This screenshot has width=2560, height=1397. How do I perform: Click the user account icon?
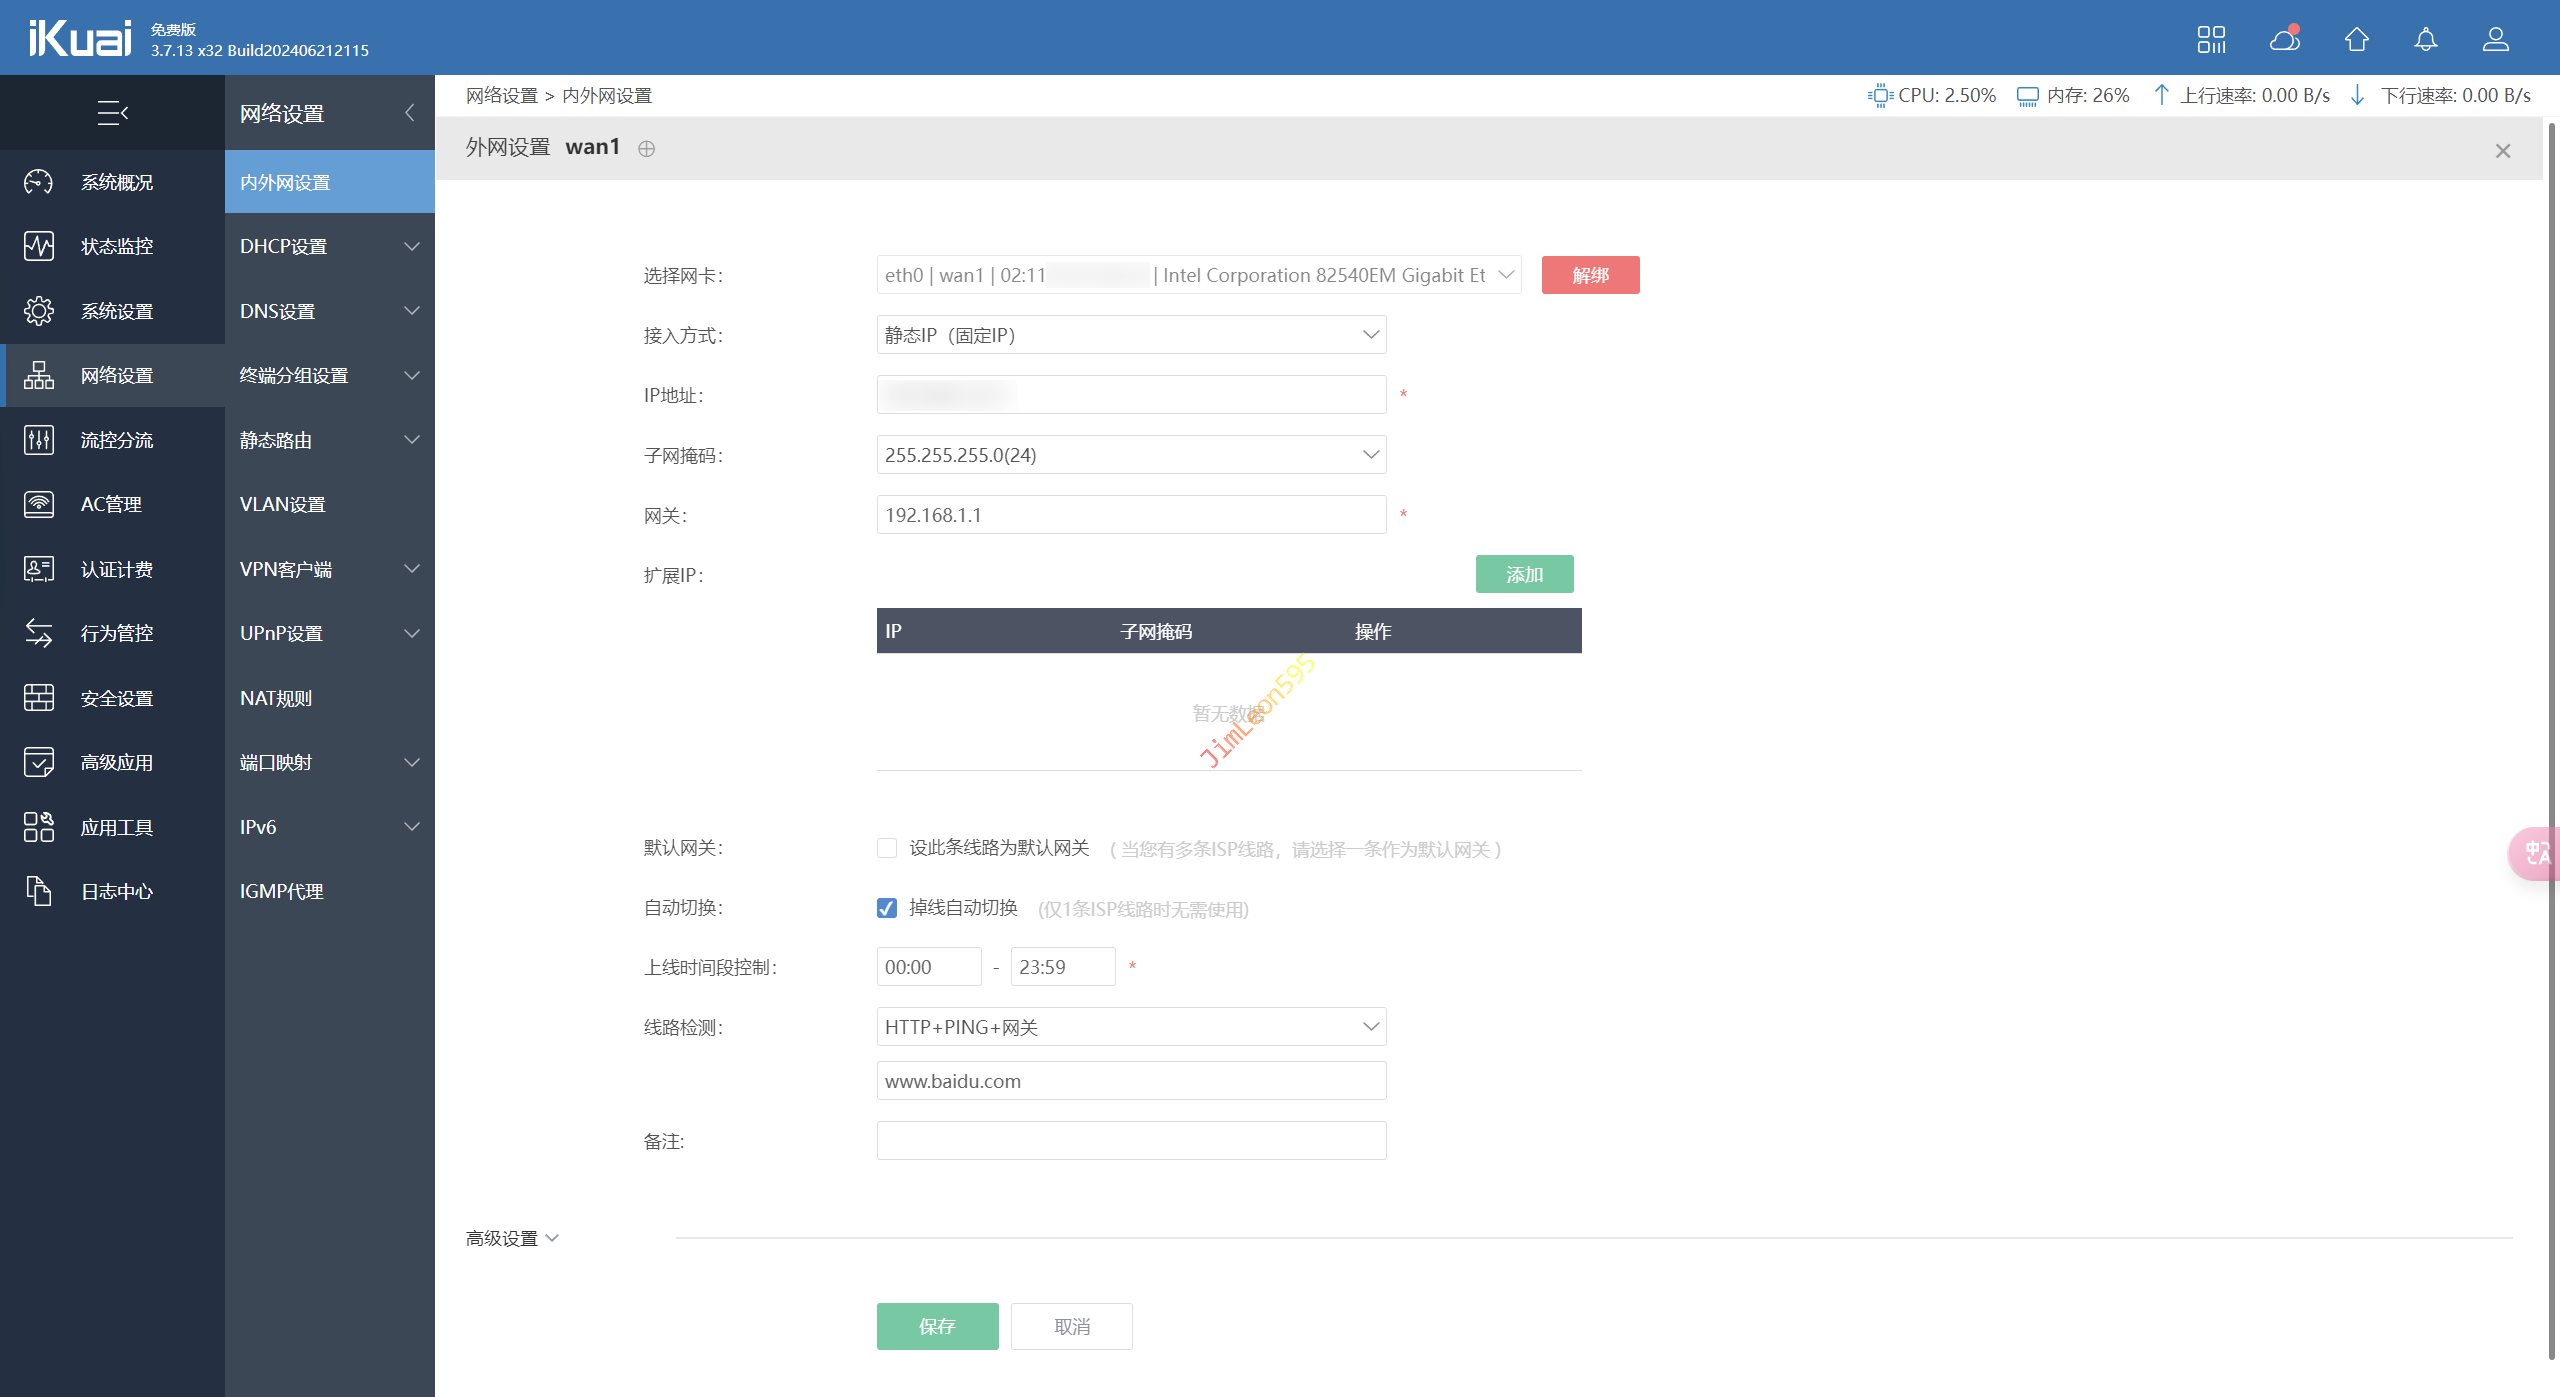[x=2495, y=39]
